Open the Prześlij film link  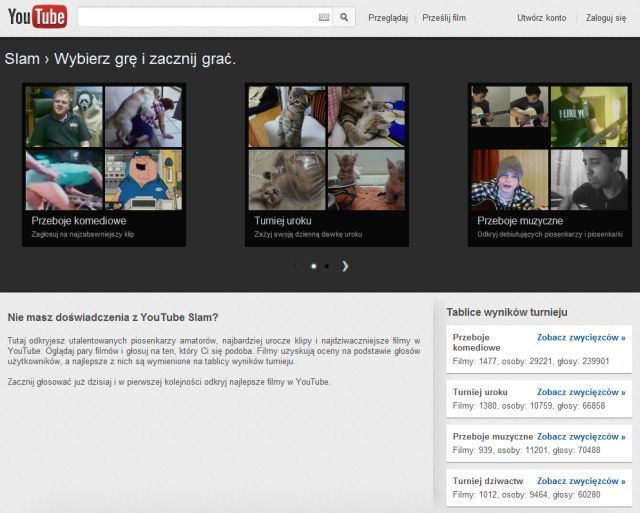(x=444, y=18)
